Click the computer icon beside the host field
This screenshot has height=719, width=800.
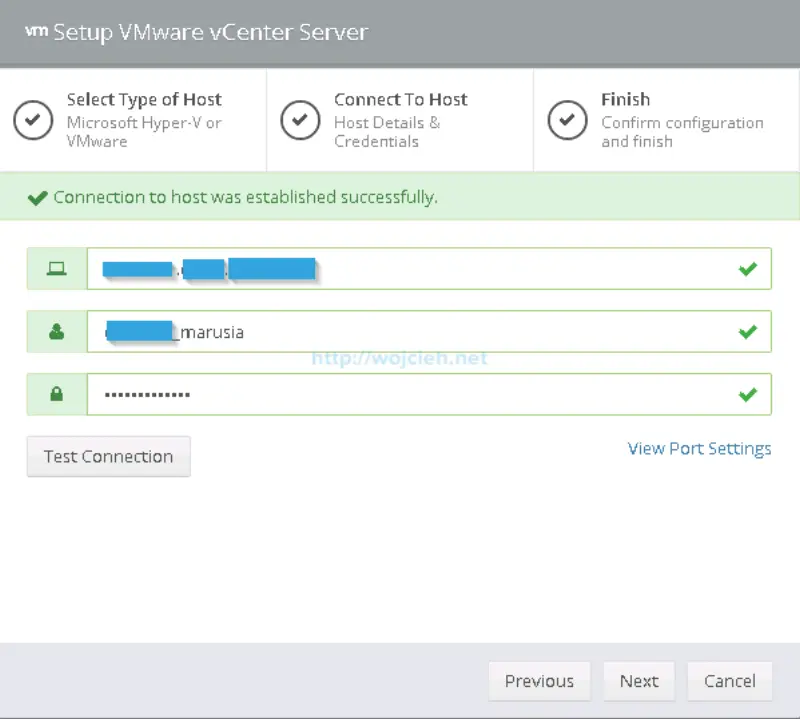point(56,268)
